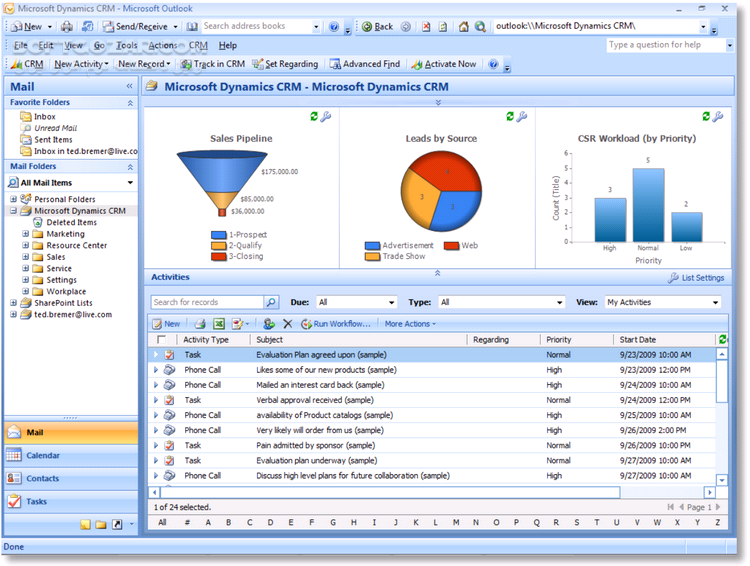Open the Folder List icon at bottom
The width and height of the screenshot is (750, 566).
tap(100, 525)
